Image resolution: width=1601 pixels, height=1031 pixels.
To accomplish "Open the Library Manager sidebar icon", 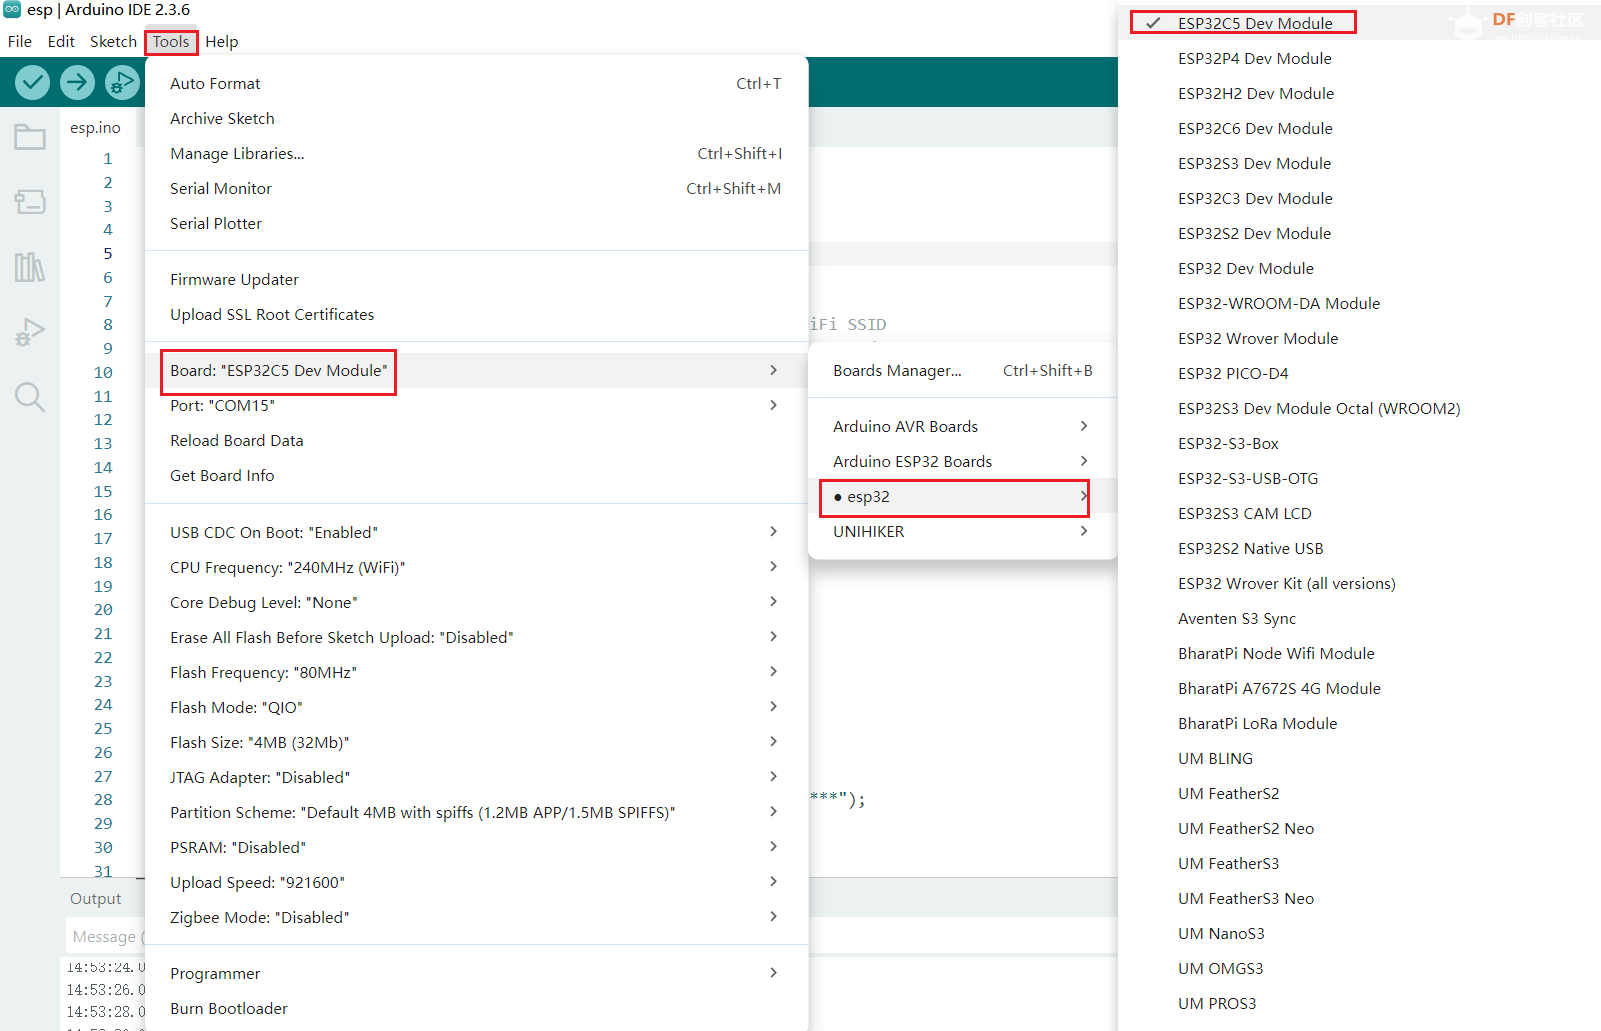I will [30, 267].
